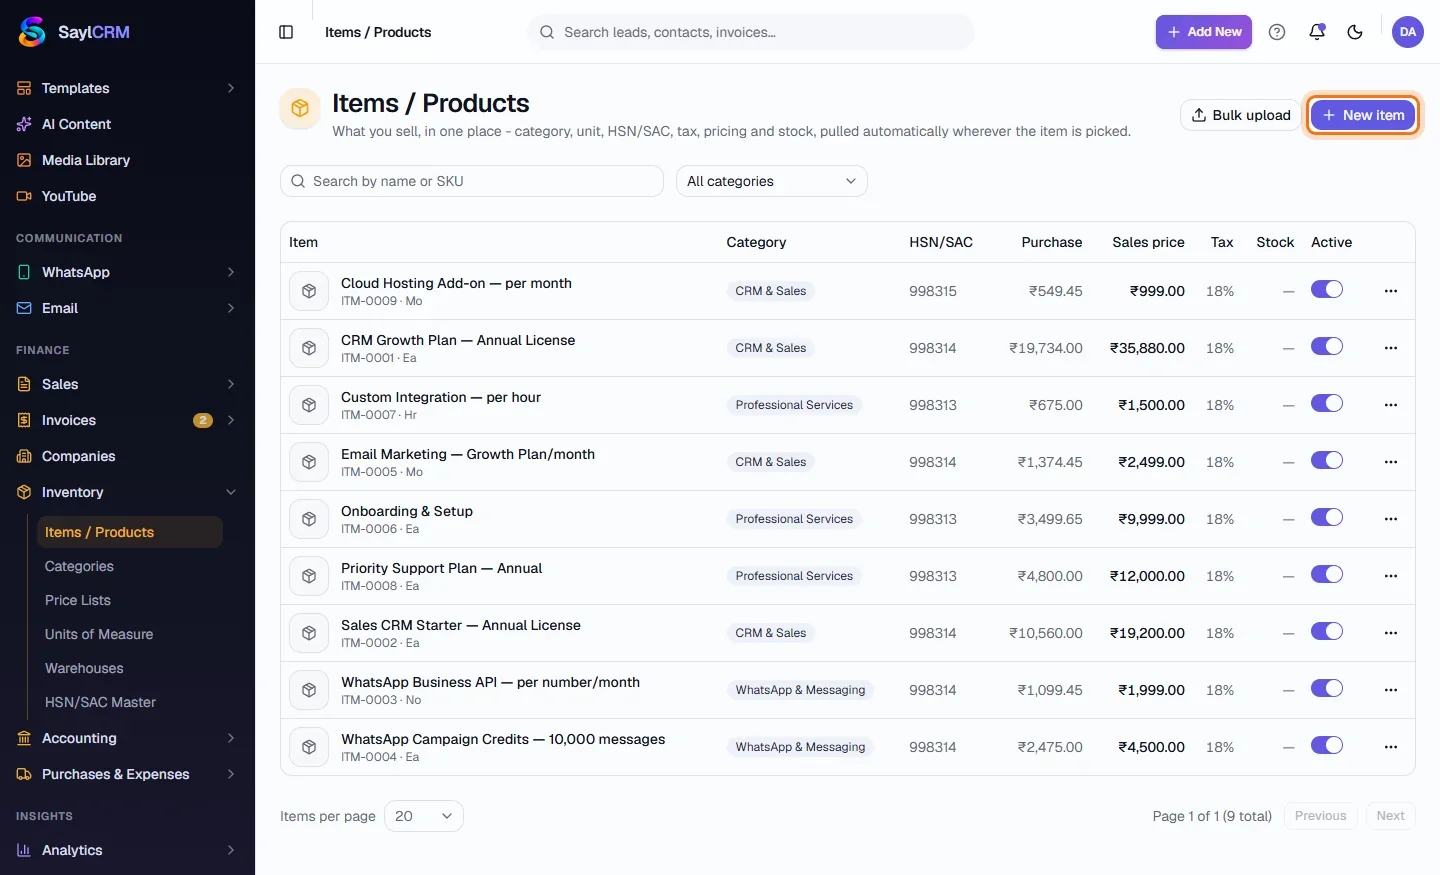Open row actions for Cloud Hosting Add-on
Screen dimensions: 1440x875
tap(1391, 291)
